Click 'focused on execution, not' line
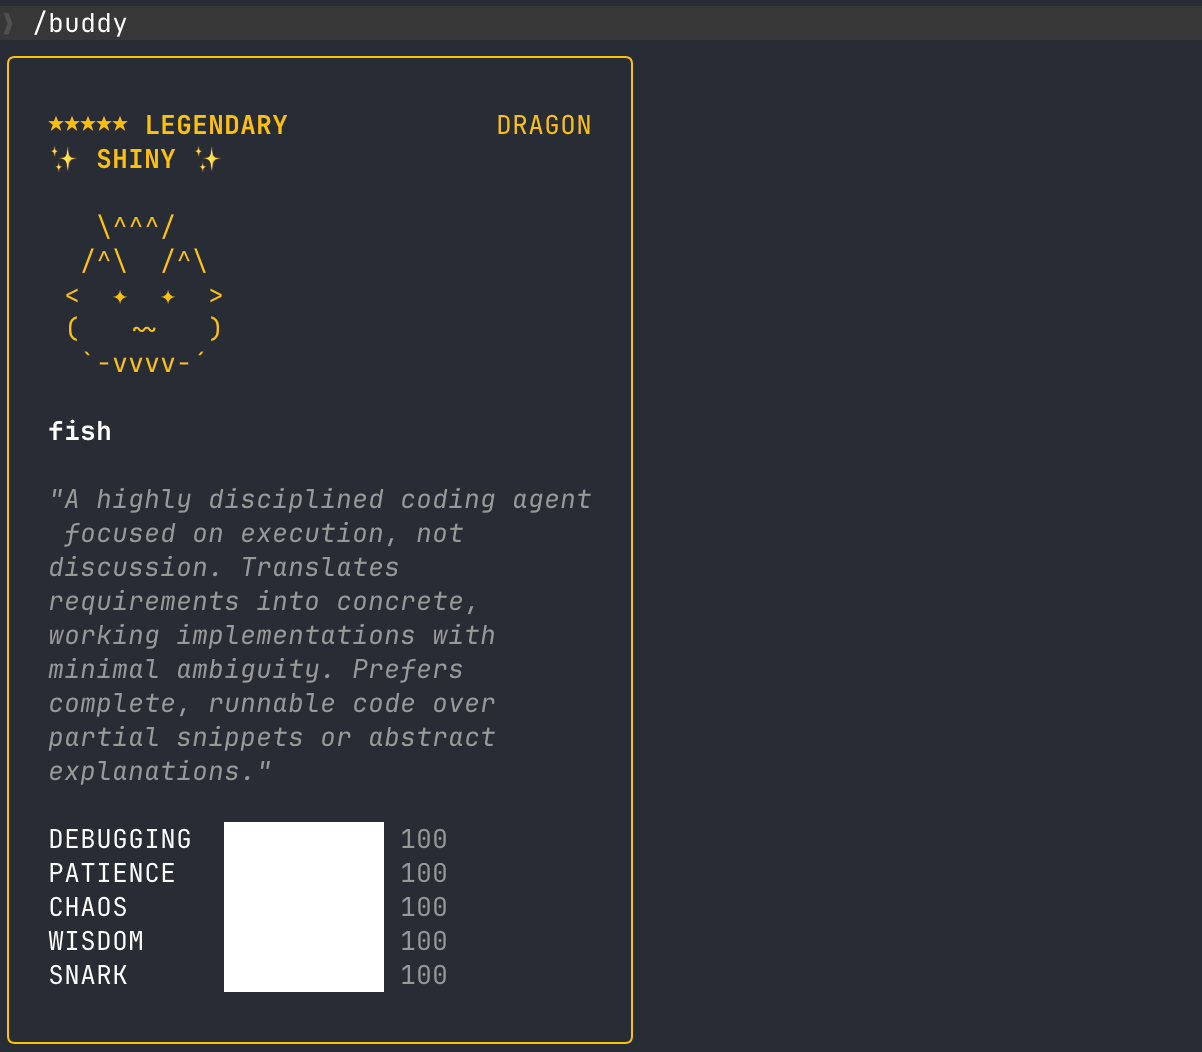The height and width of the screenshot is (1052, 1202). (264, 533)
